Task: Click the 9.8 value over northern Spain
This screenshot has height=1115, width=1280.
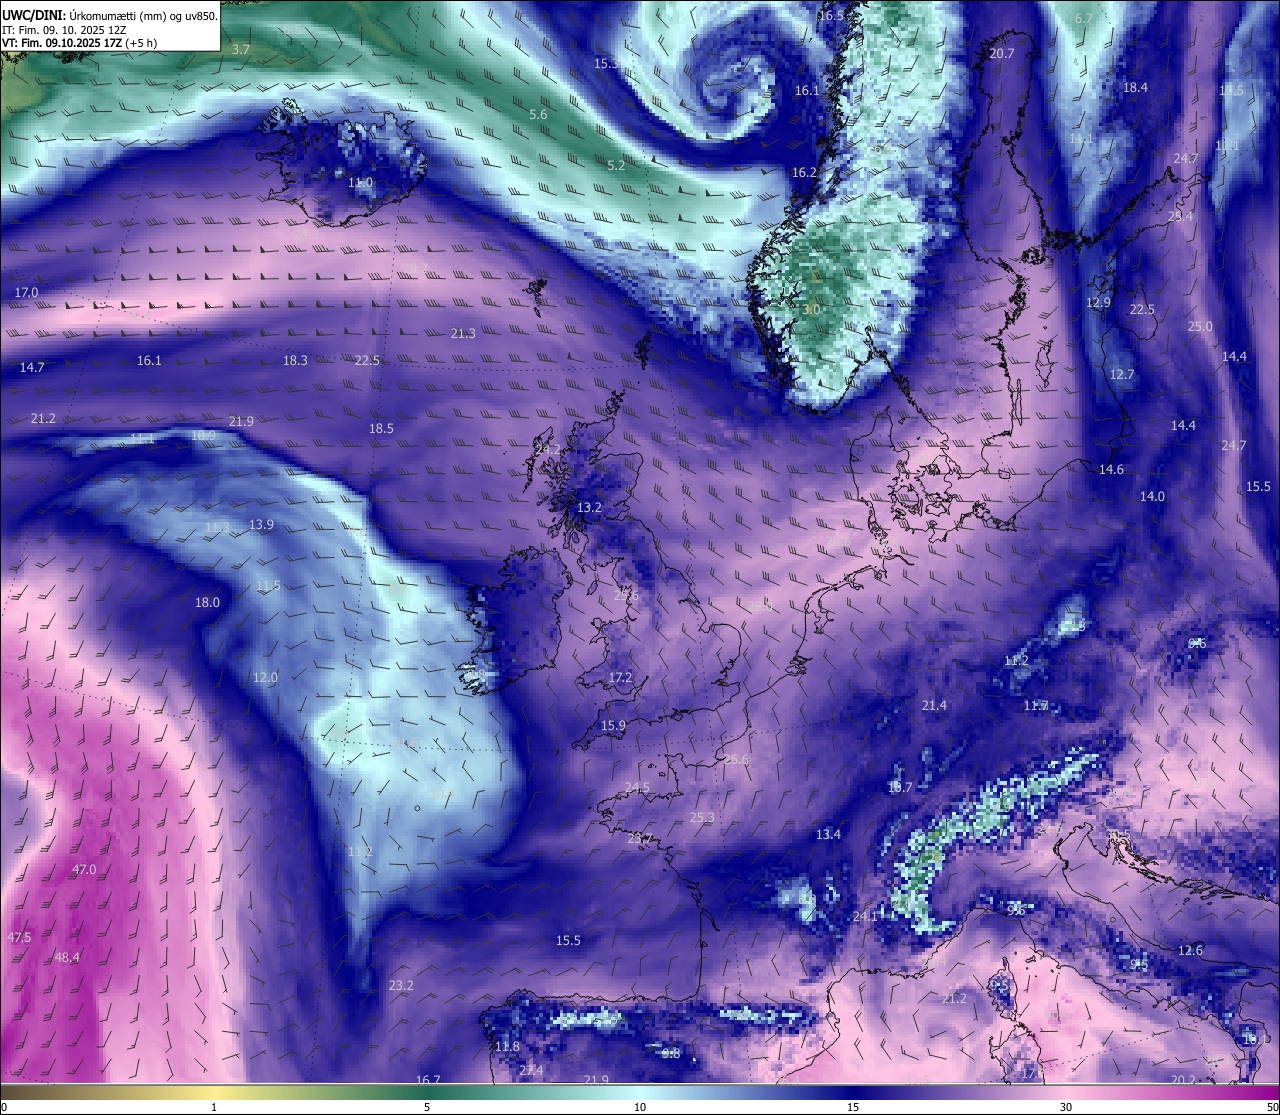Action: (671, 1053)
